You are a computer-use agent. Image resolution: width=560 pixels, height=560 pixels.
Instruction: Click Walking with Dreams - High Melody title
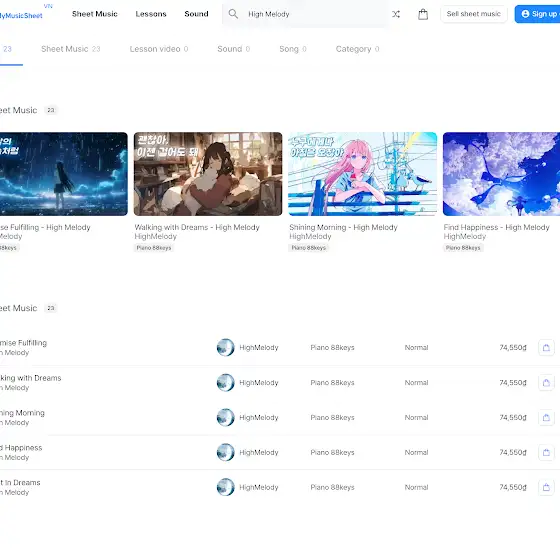coord(197,227)
